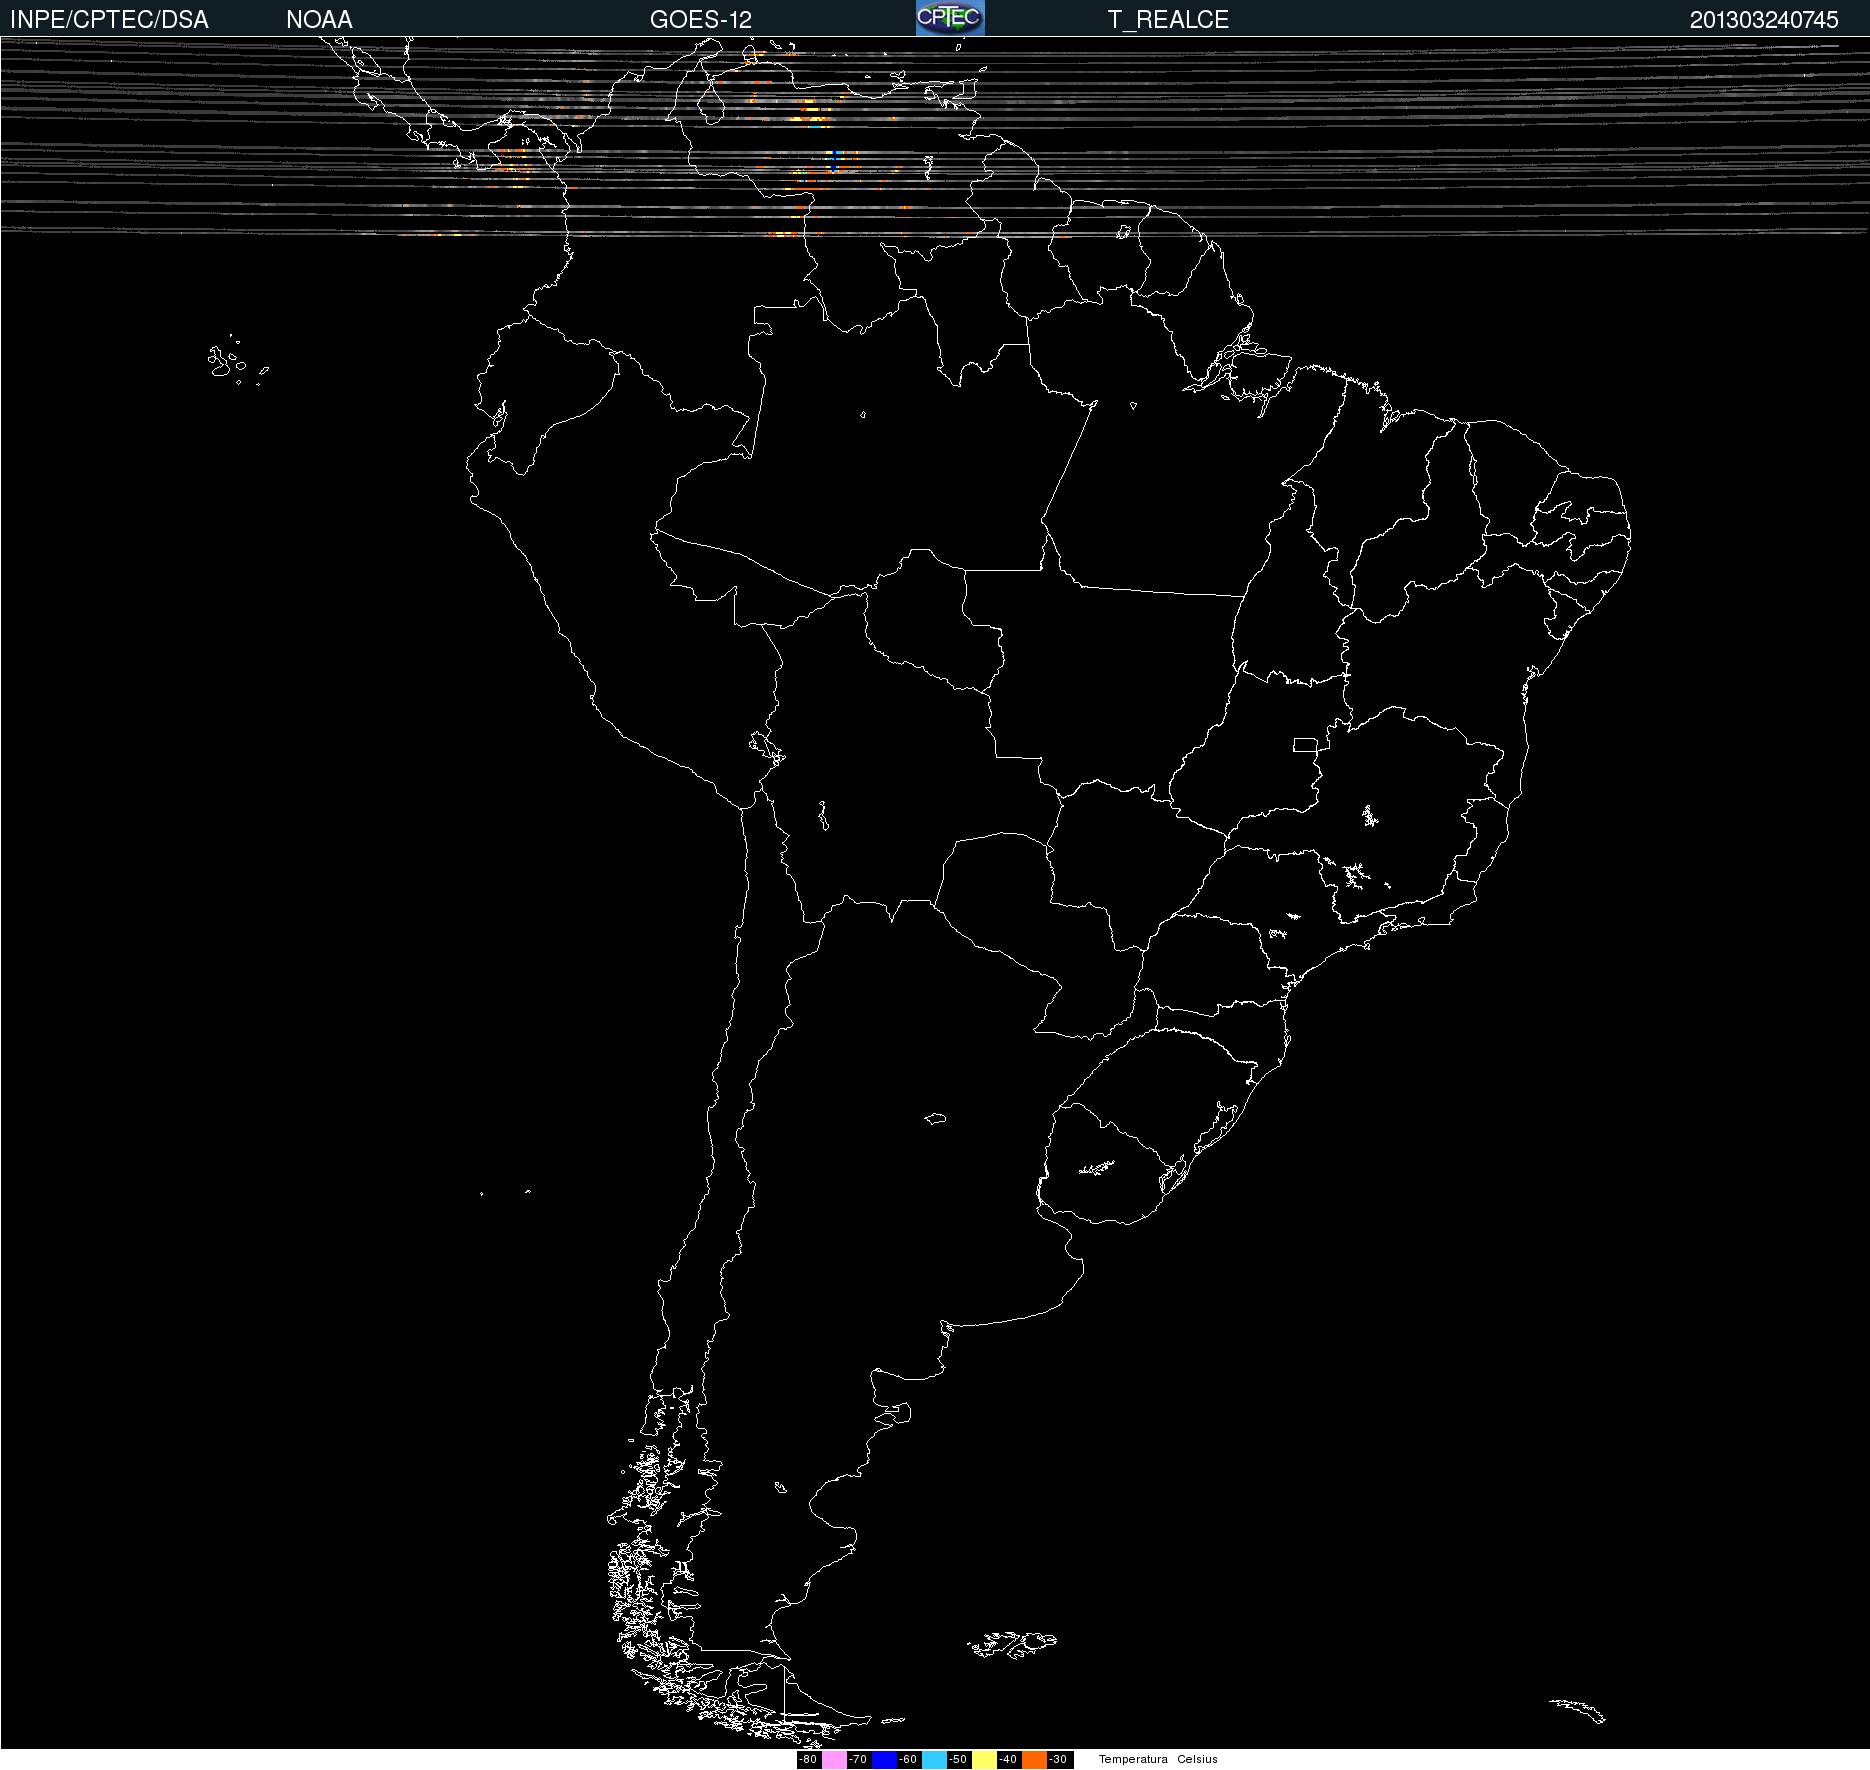Click the Temperatura Celsius legend caption
Screen dimensions: 1870x1770
click(x=1158, y=1760)
